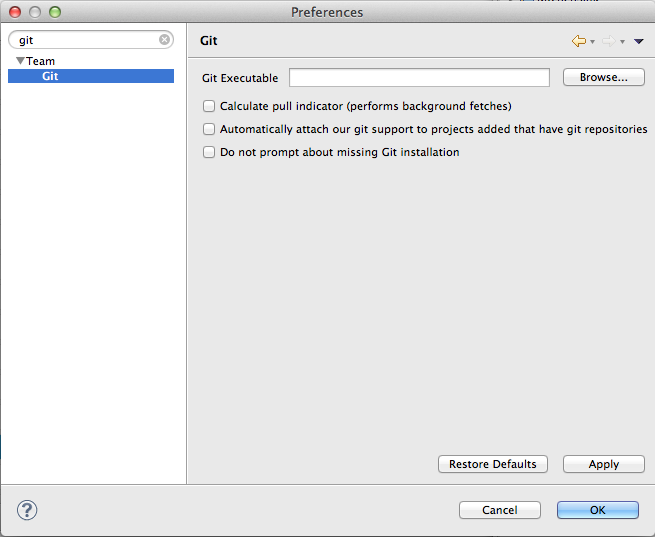This screenshot has height=537, width=655.
Task: Collapse the Team tree node
Action: point(20,61)
